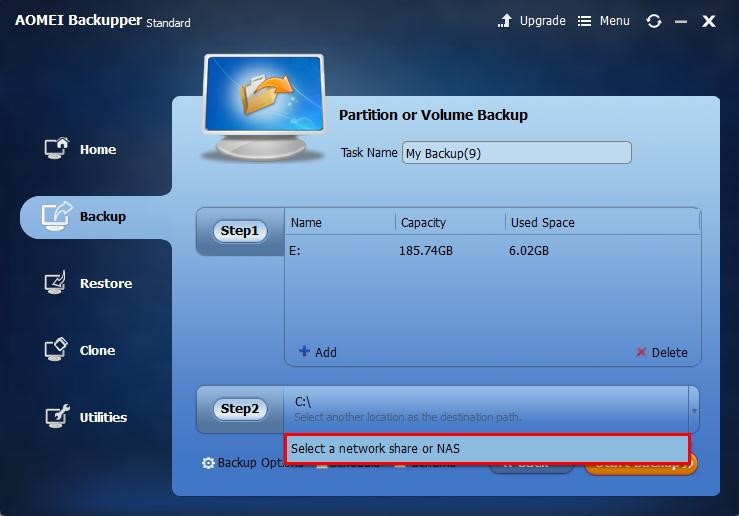Viewport: 739px width, 516px height.
Task: Click the backup folder monitor image
Action: [x=264, y=107]
